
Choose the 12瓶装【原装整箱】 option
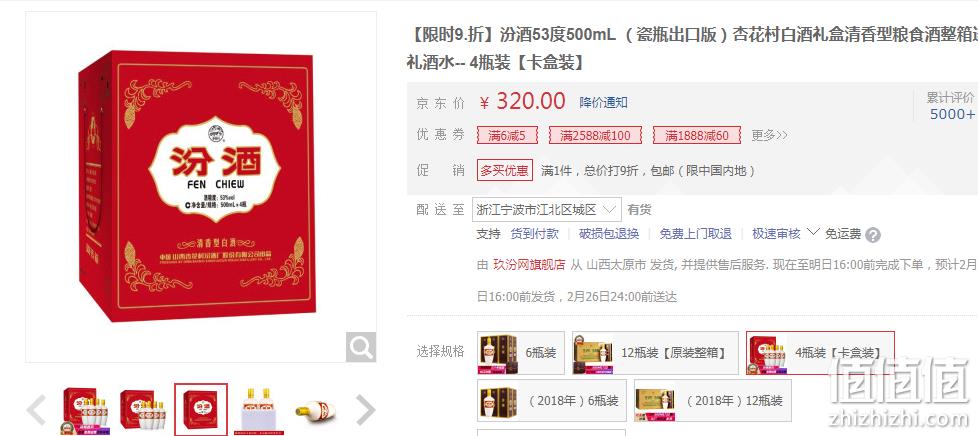(655, 353)
